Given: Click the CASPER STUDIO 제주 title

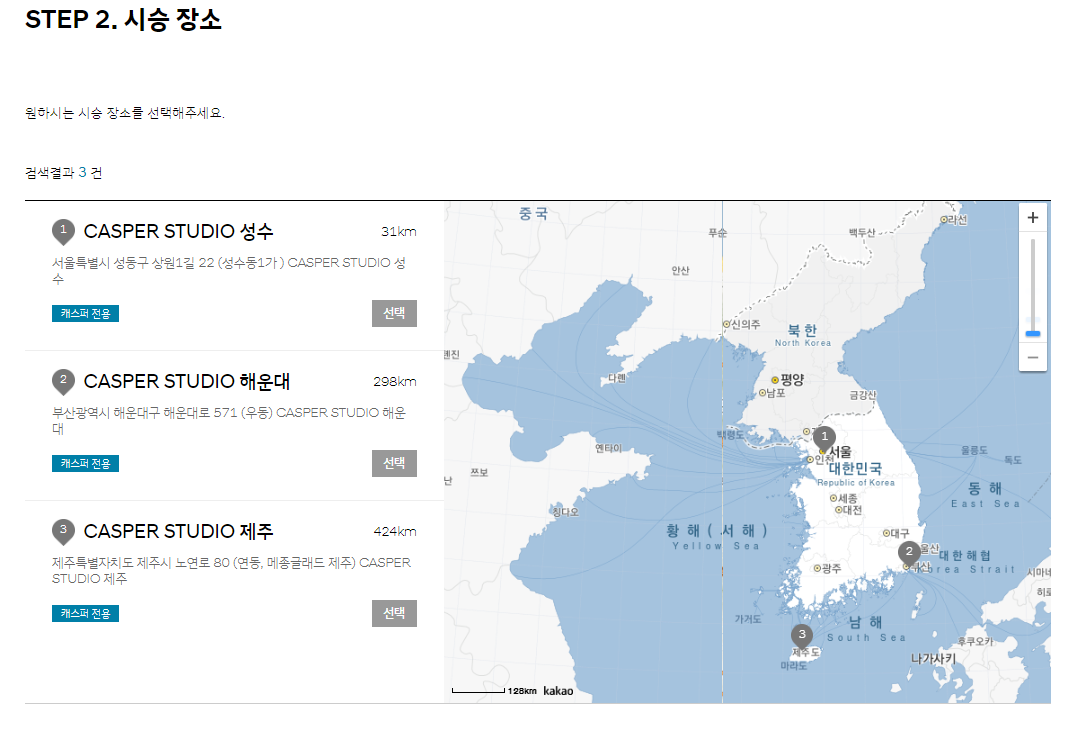Looking at the screenshot, I should coord(179,531).
